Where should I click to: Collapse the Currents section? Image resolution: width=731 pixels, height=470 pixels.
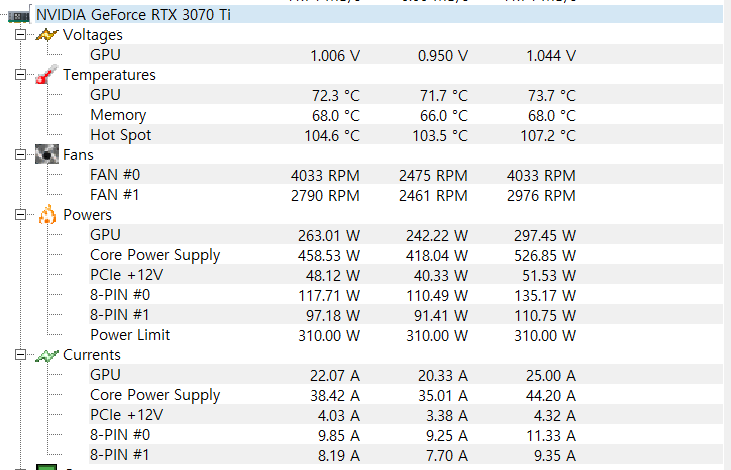[x=21, y=355]
